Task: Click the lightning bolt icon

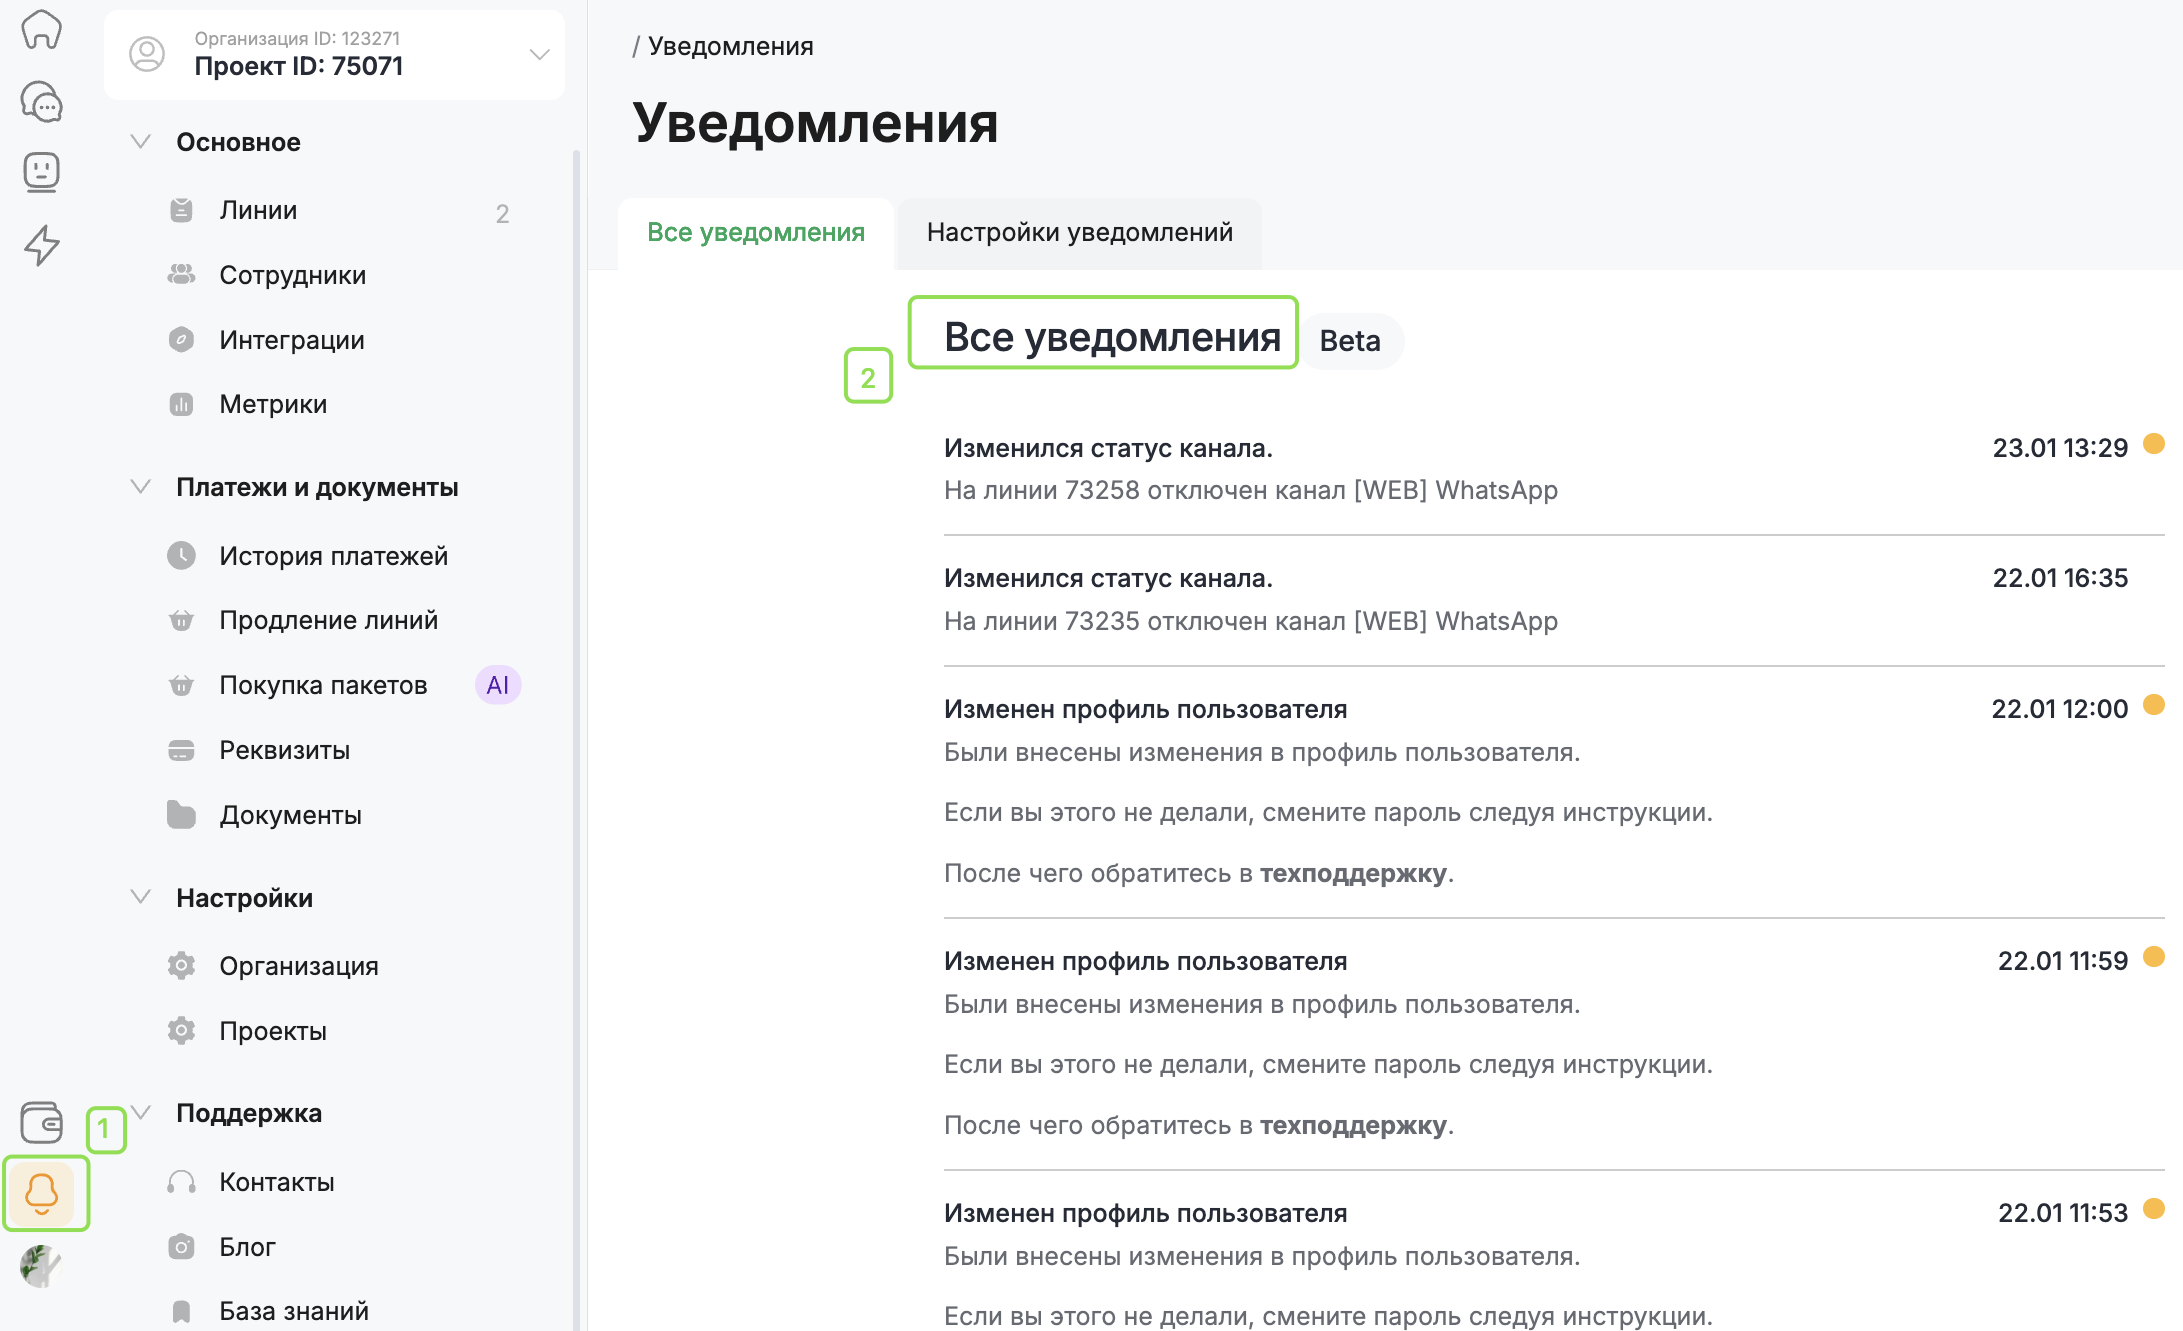Action: (41, 245)
